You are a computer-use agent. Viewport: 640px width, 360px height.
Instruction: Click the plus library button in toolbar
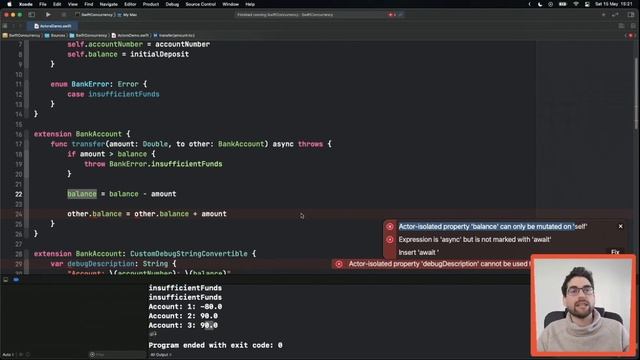pos(603,15)
